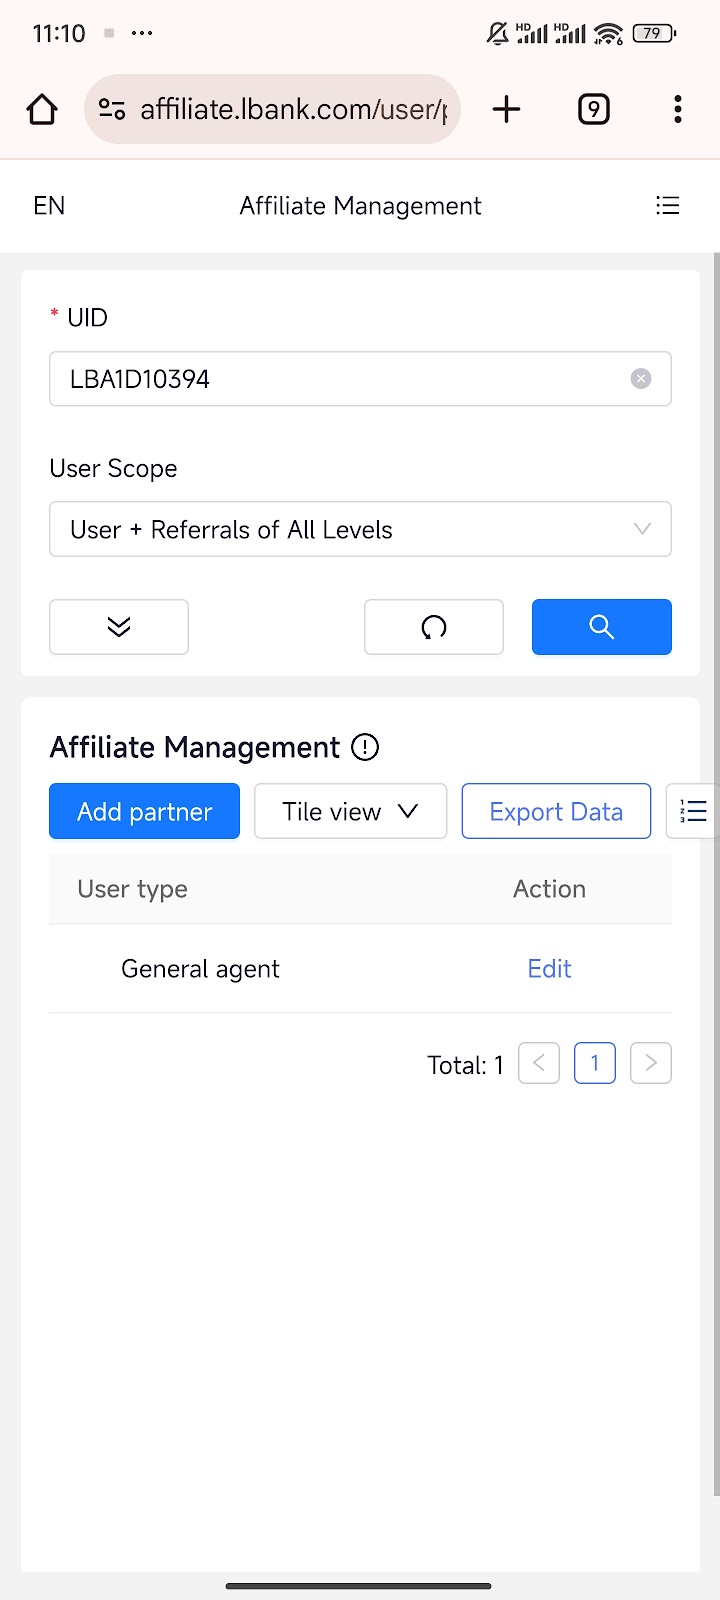Open the Tile view dropdown
Viewport: 720px width, 1600px height.
point(350,811)
